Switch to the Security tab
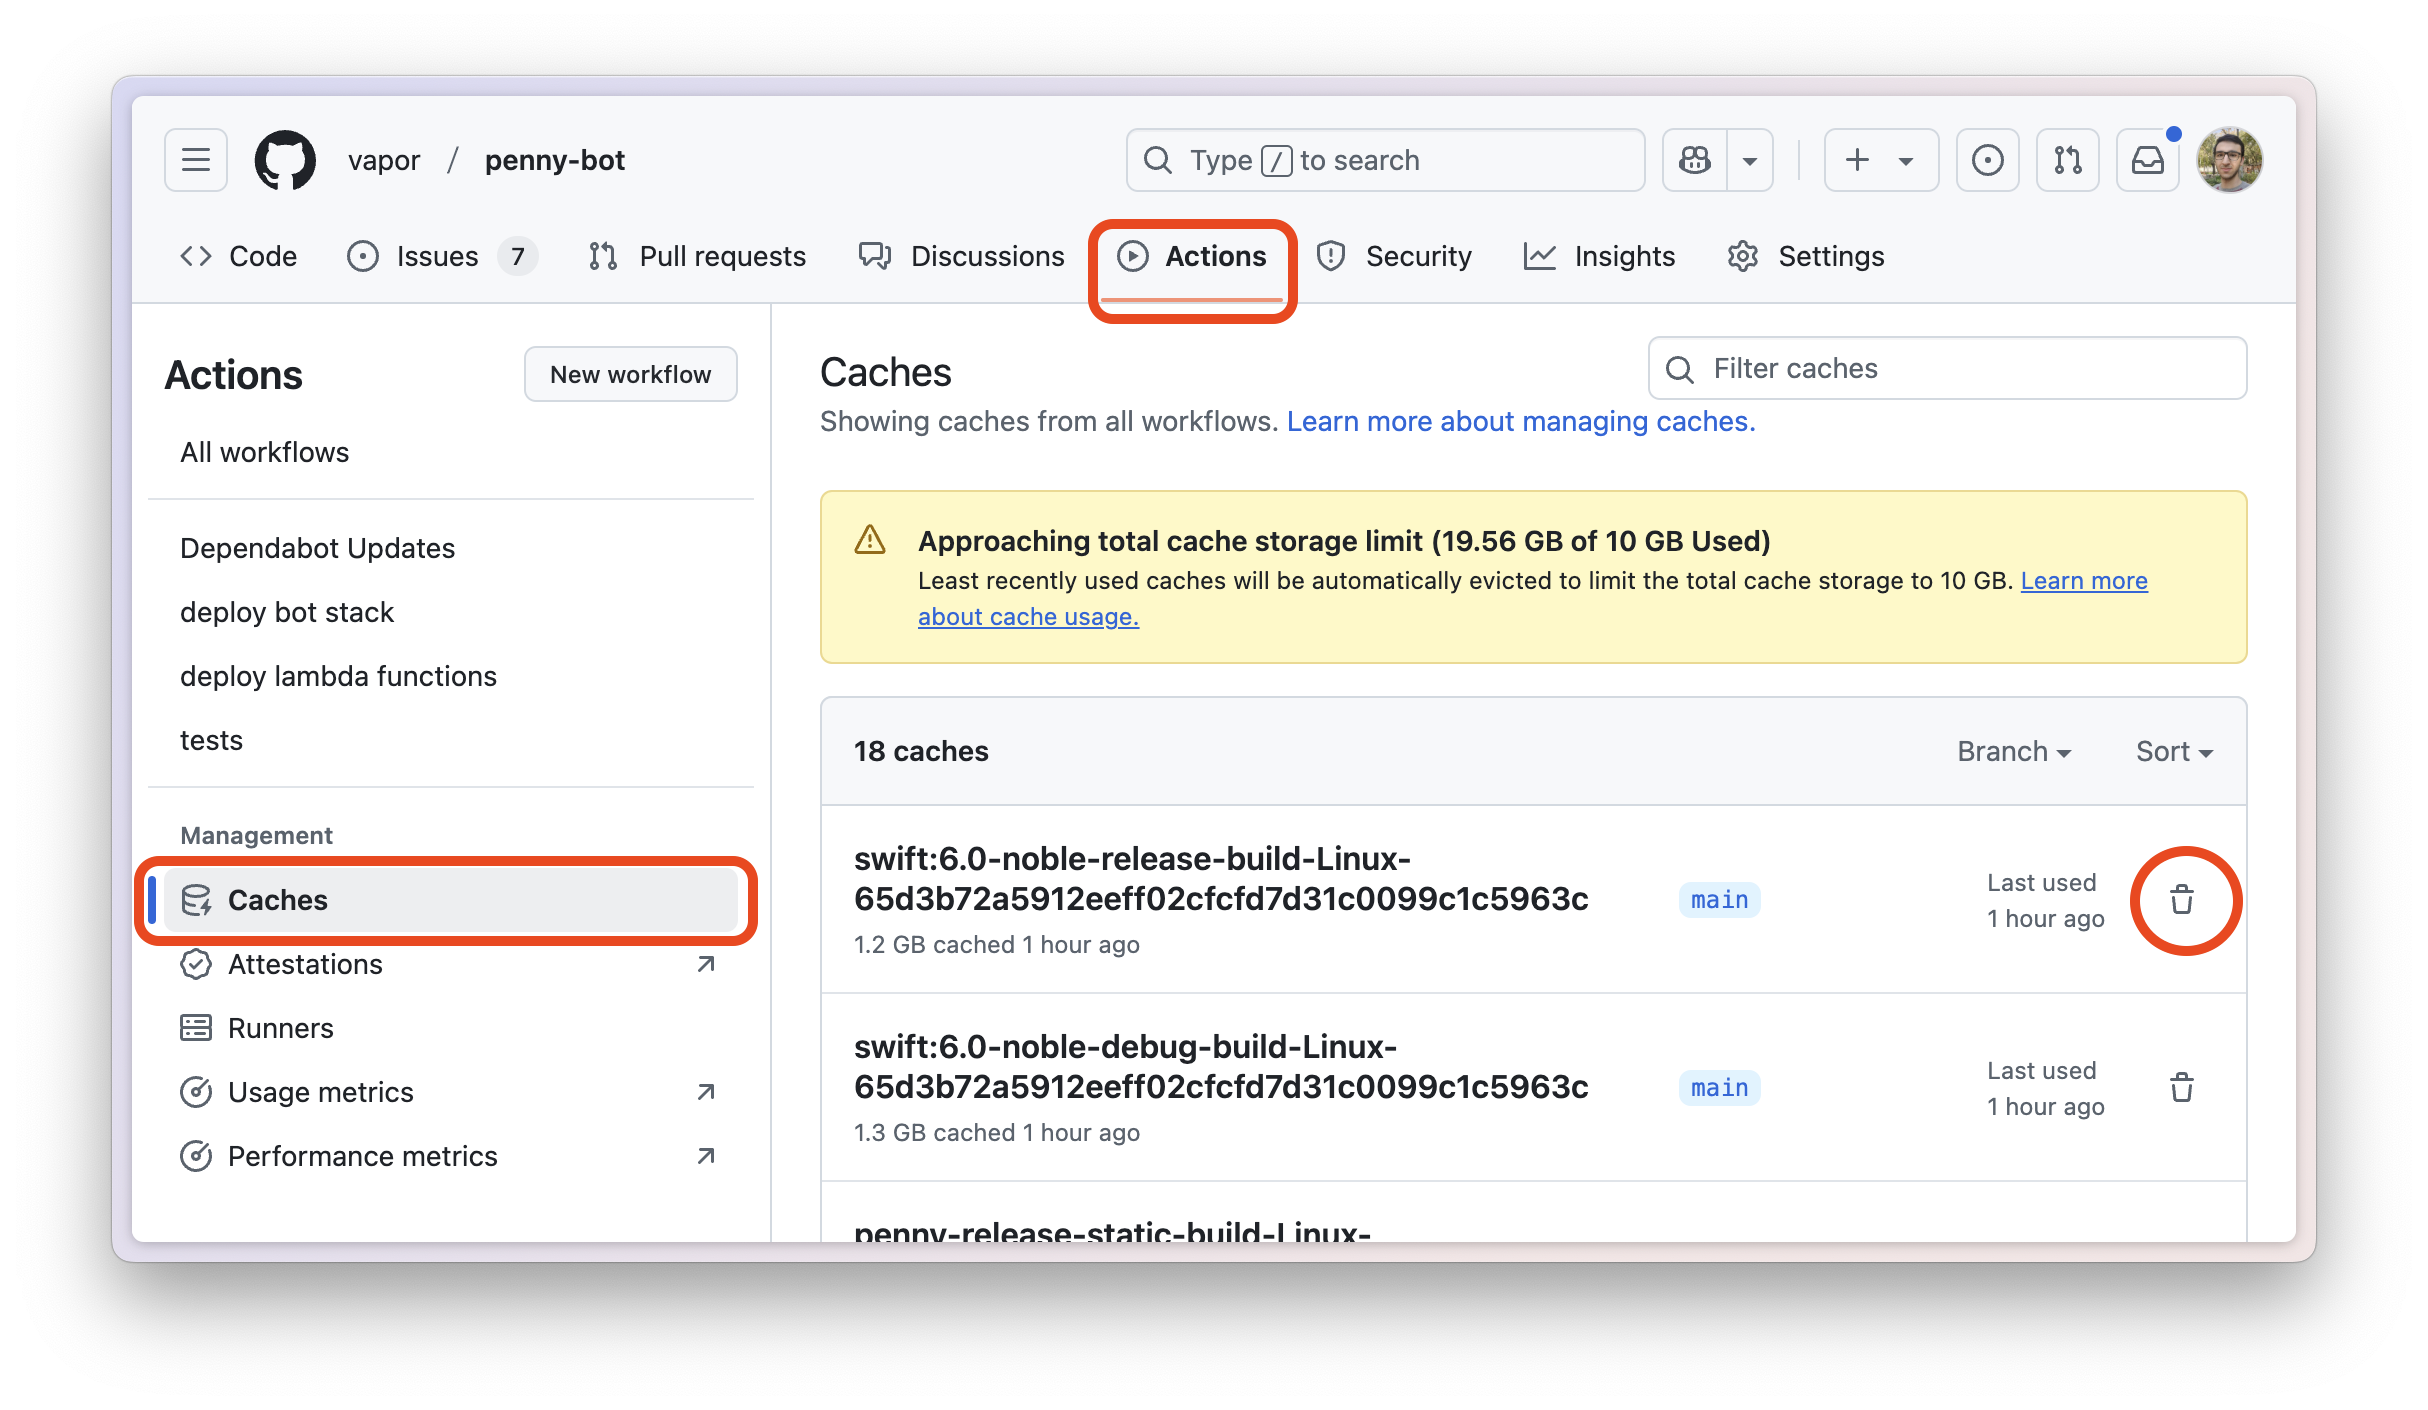This screenshot has width=2428, height=1410. click(x=1394, y=257)
